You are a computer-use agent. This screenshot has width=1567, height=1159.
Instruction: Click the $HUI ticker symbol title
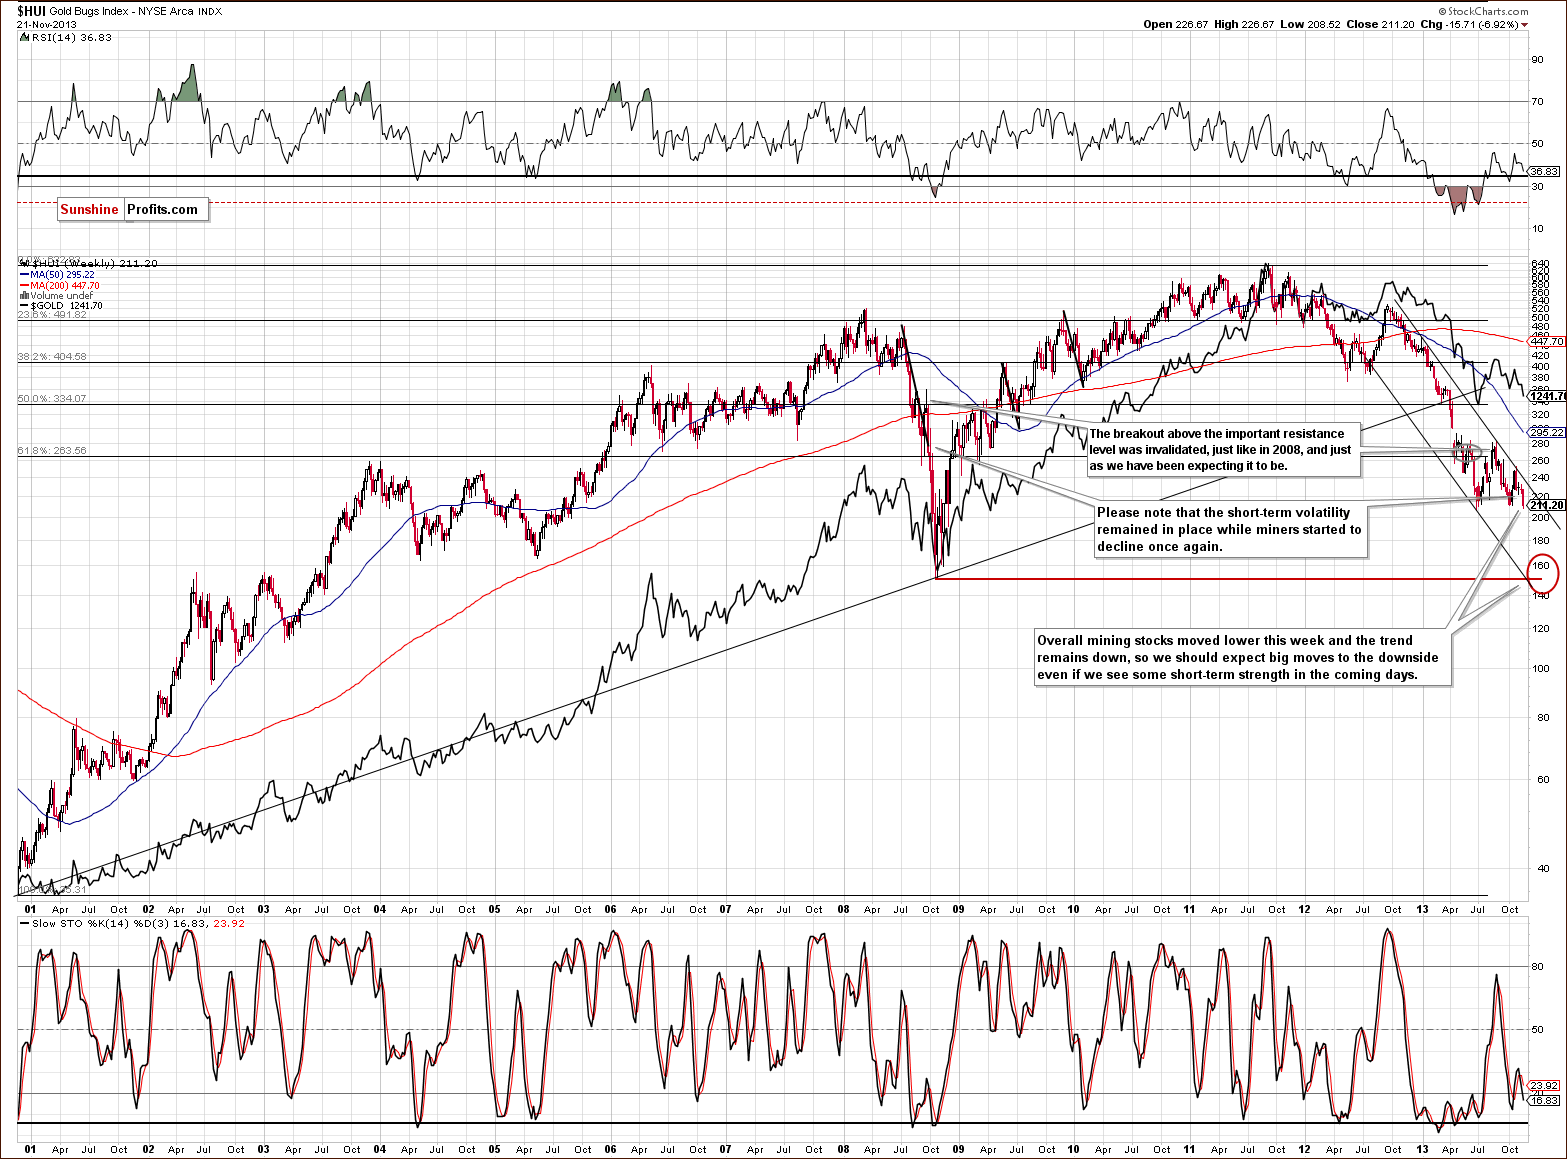tap(32, 11)
